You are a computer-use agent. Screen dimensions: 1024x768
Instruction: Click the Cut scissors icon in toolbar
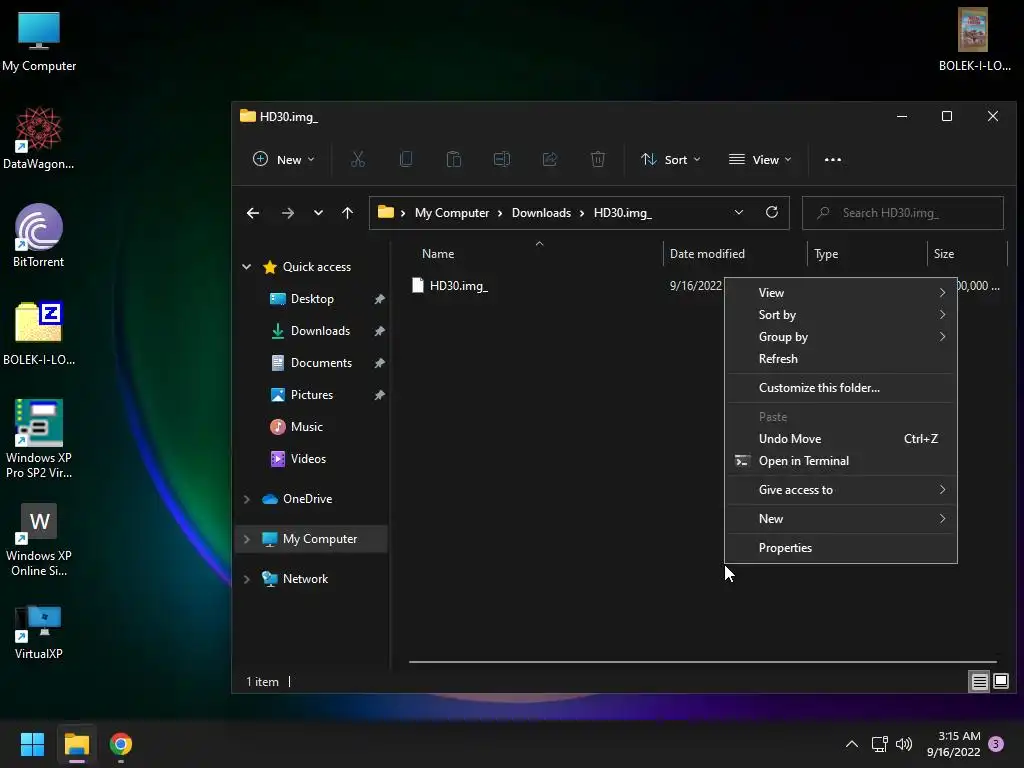click(358, 159)
